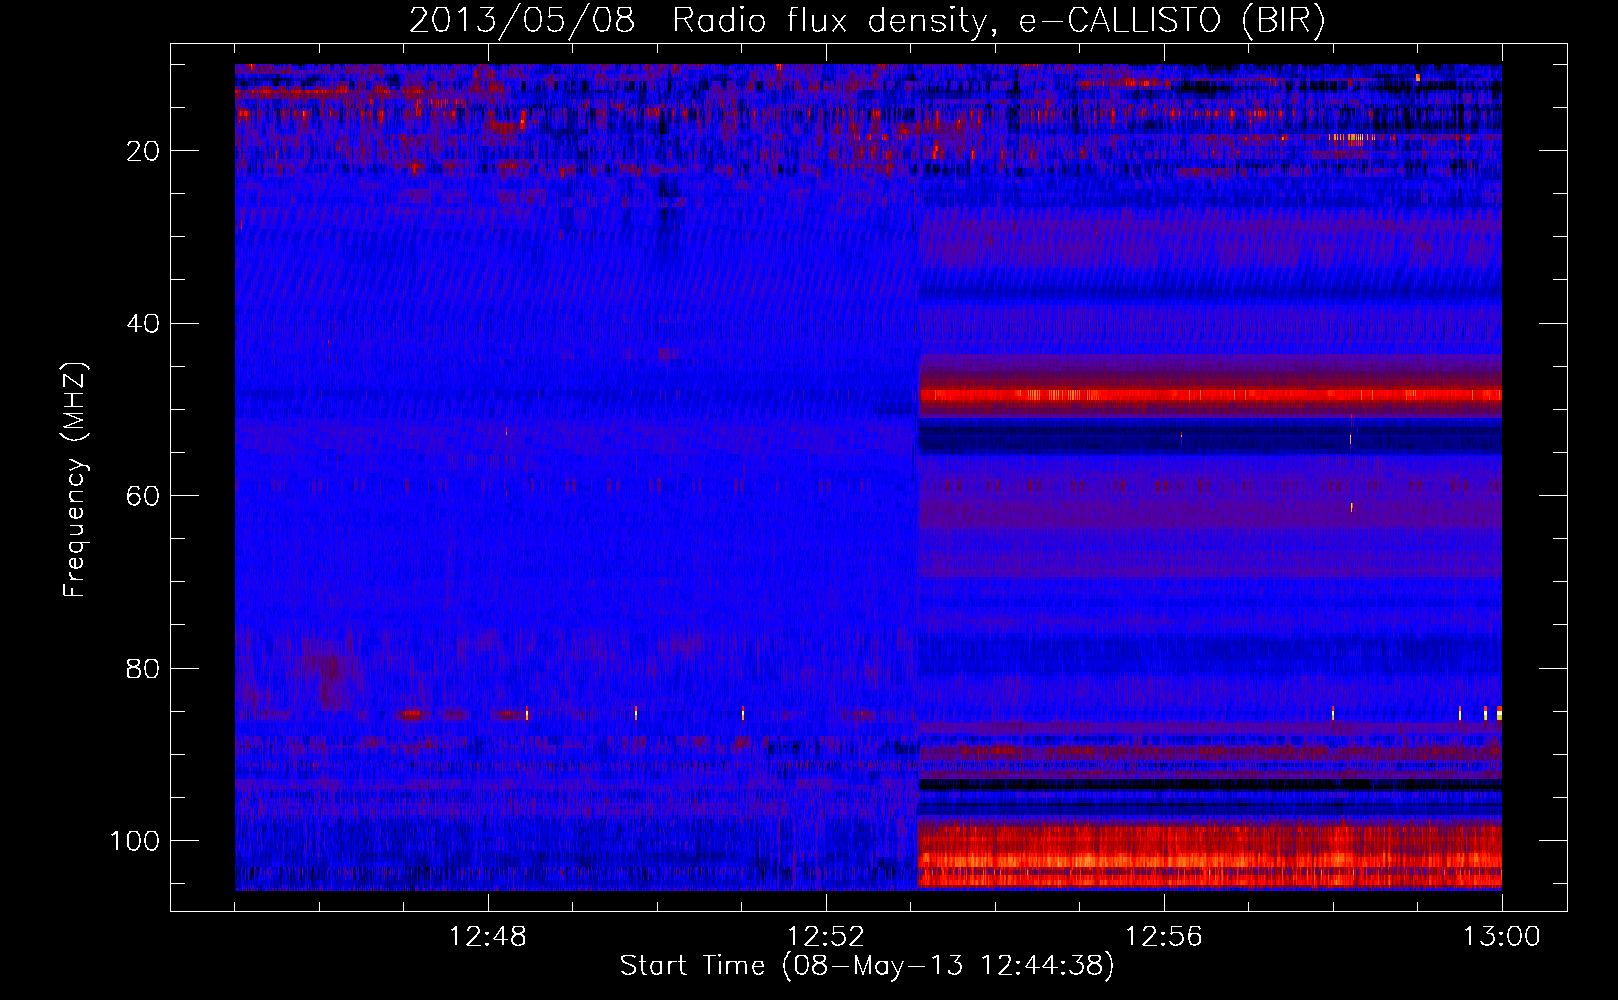
Task: Click the '13:00' time tick label
Action: pyautogui.click(x=1502, y=937)
